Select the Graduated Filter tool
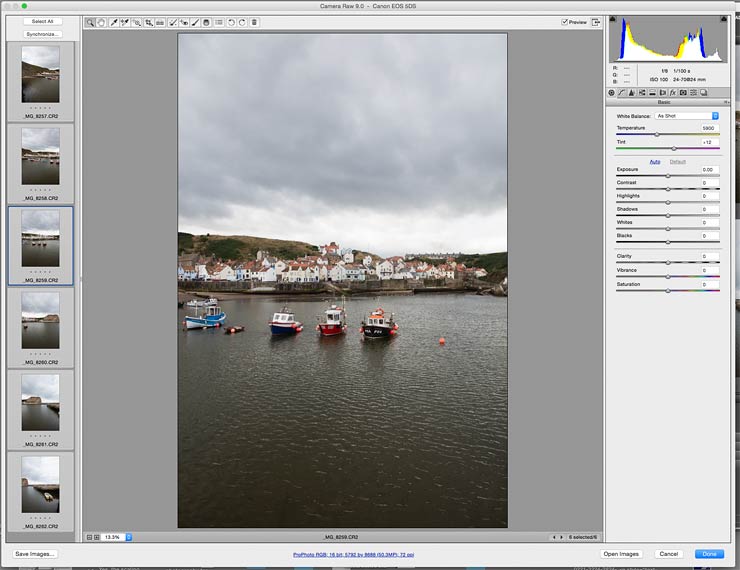Viewport: 740px width, 570px height. (x=207, y=22)
